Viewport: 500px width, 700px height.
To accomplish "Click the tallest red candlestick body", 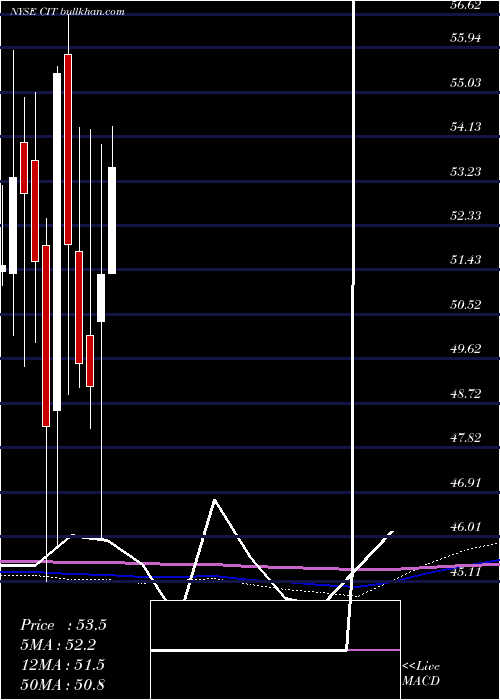I will click(x=68, y=150).
